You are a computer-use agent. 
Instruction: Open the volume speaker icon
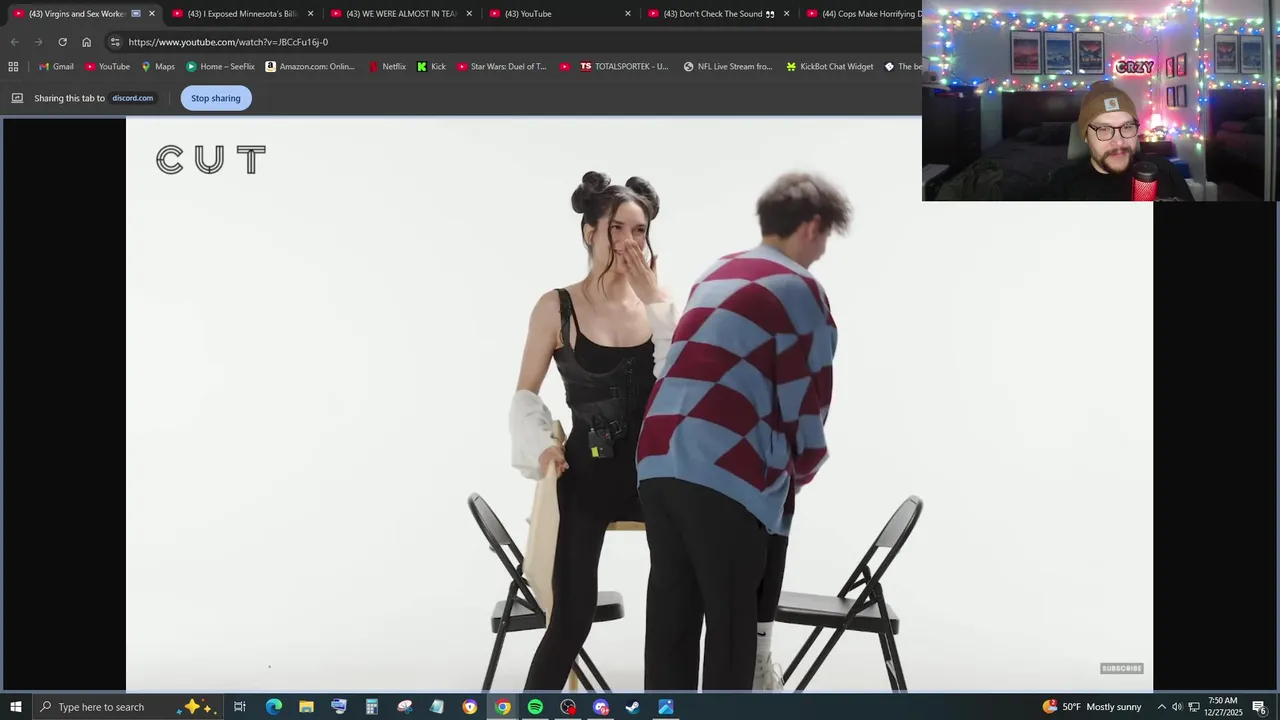tap(1177, 707)
